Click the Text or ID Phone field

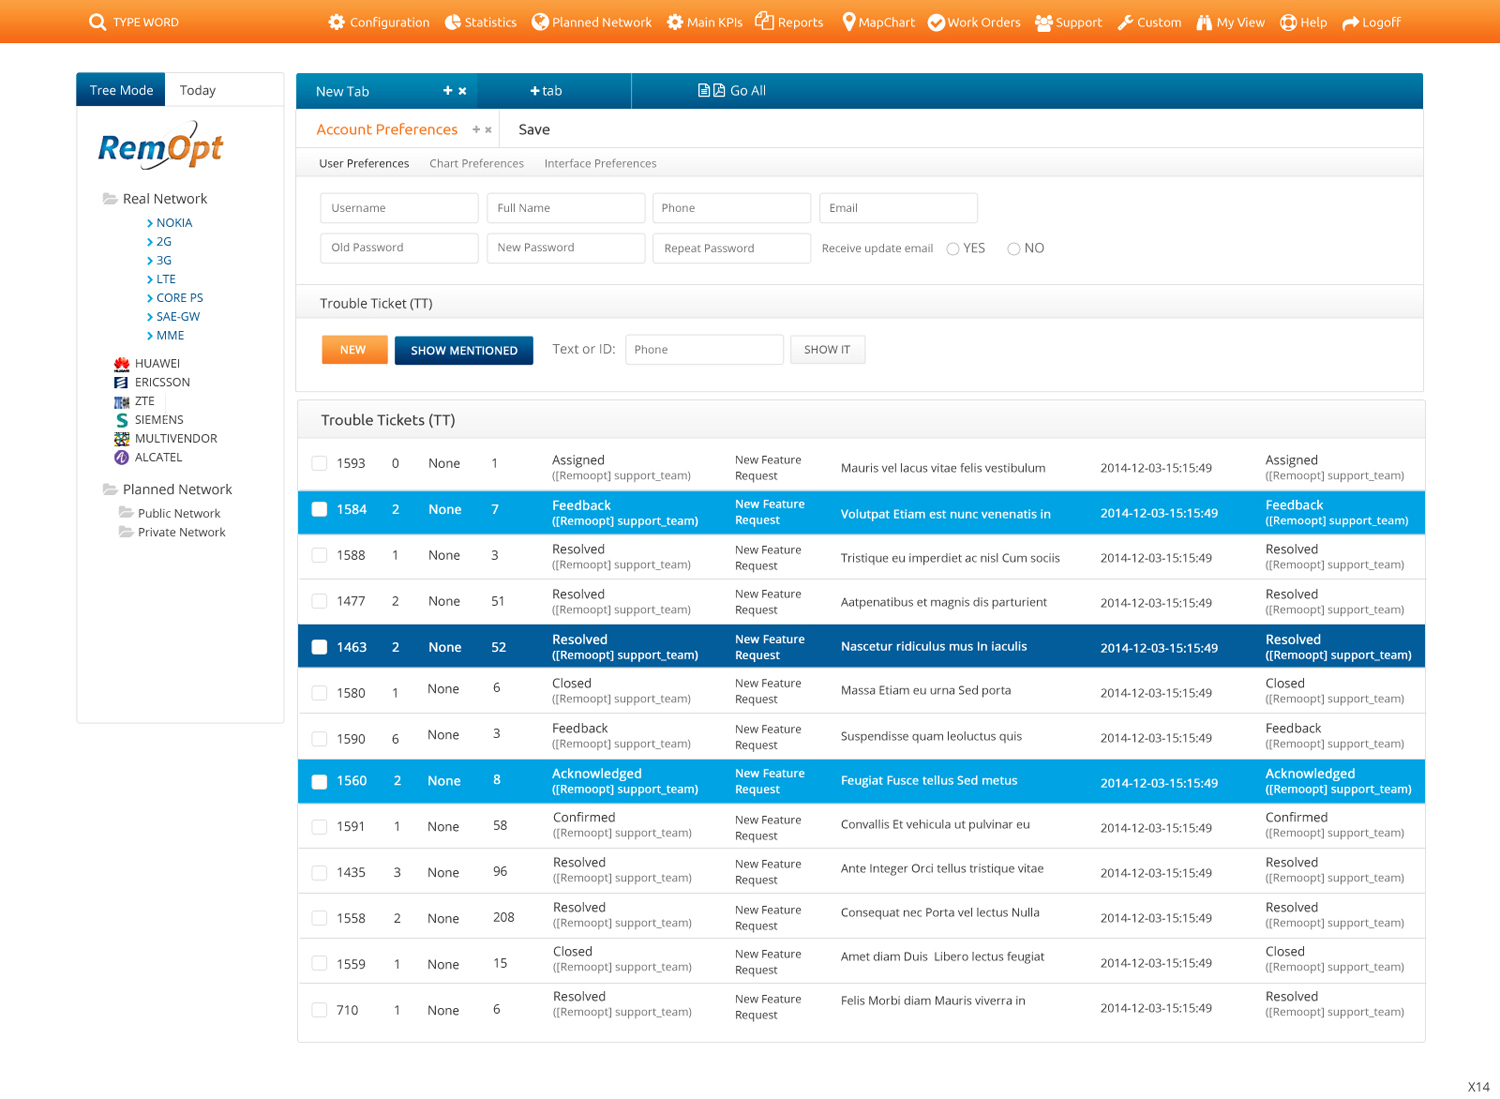(x=704, y=350)
